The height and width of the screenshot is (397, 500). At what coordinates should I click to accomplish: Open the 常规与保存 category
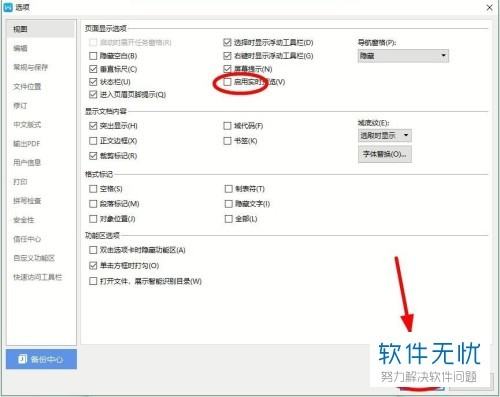point(30,67)
